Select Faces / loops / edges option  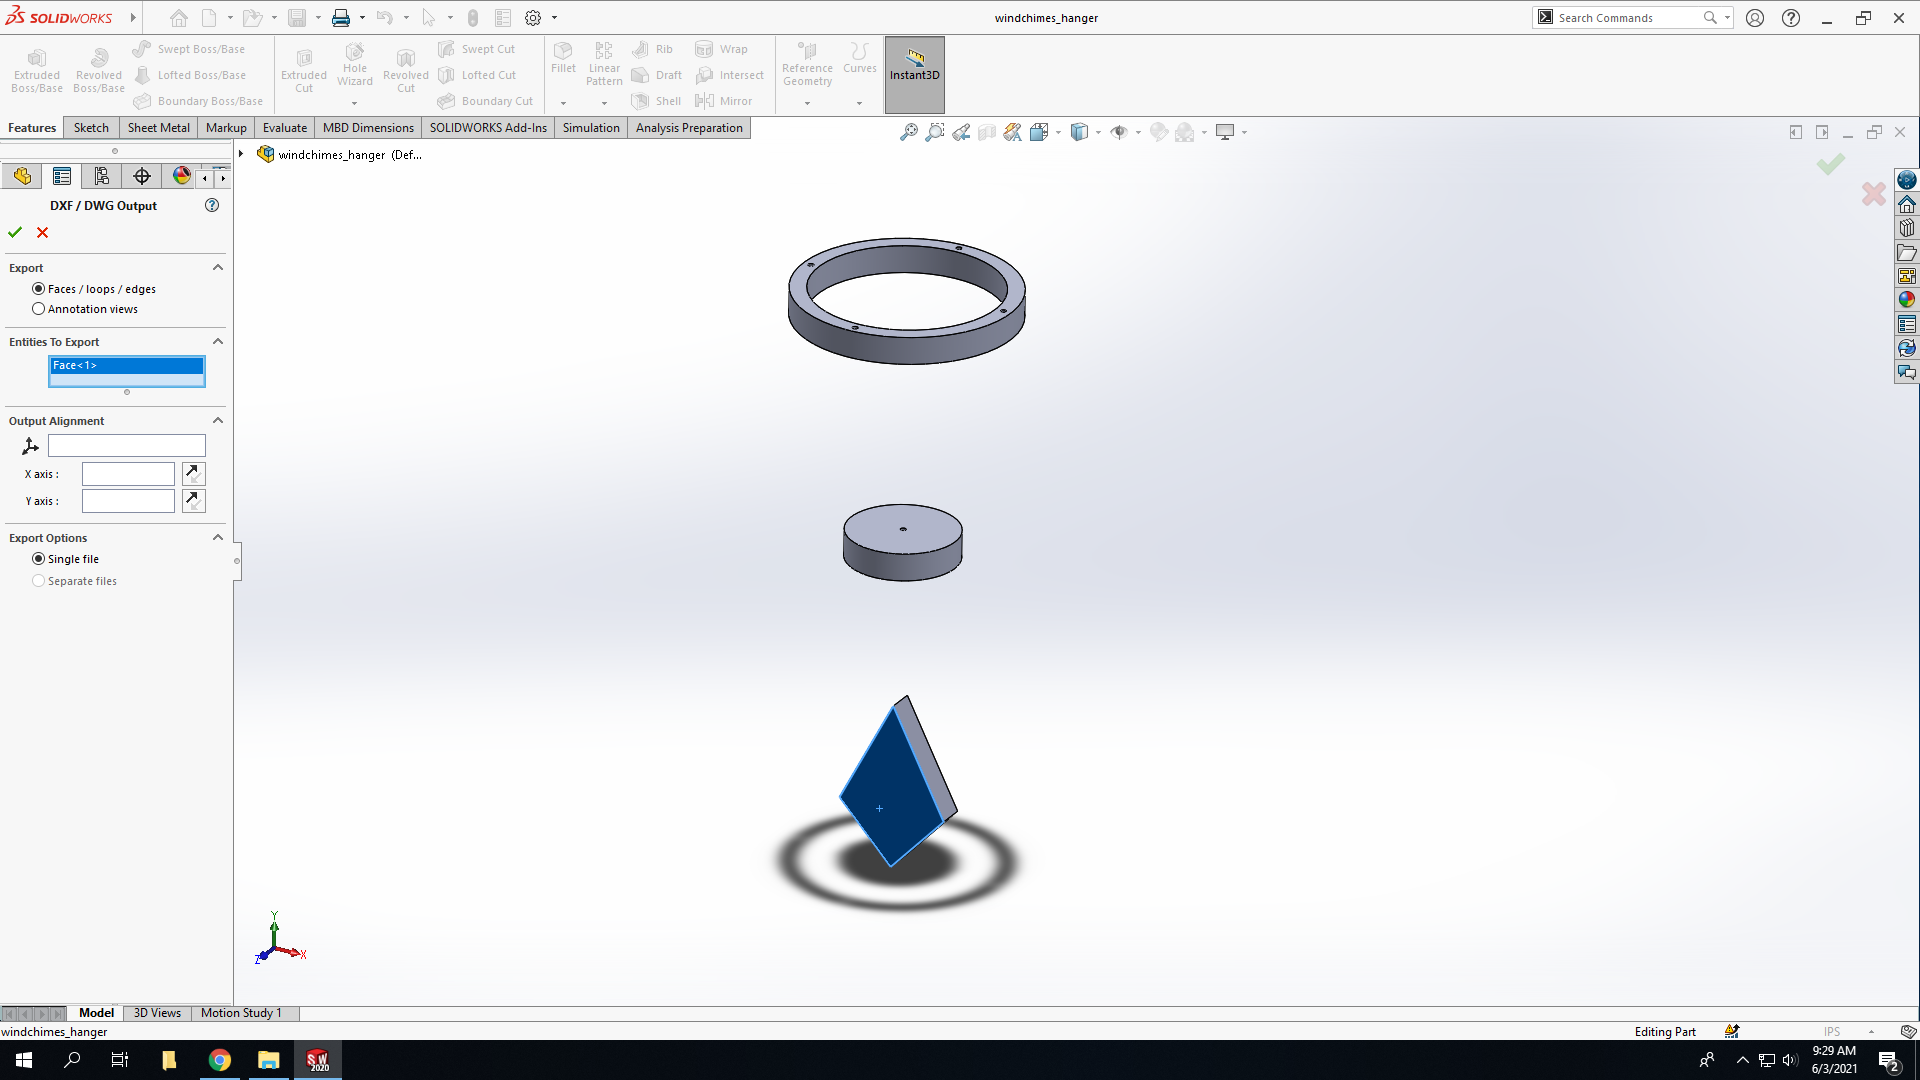(x=39, y=289)
